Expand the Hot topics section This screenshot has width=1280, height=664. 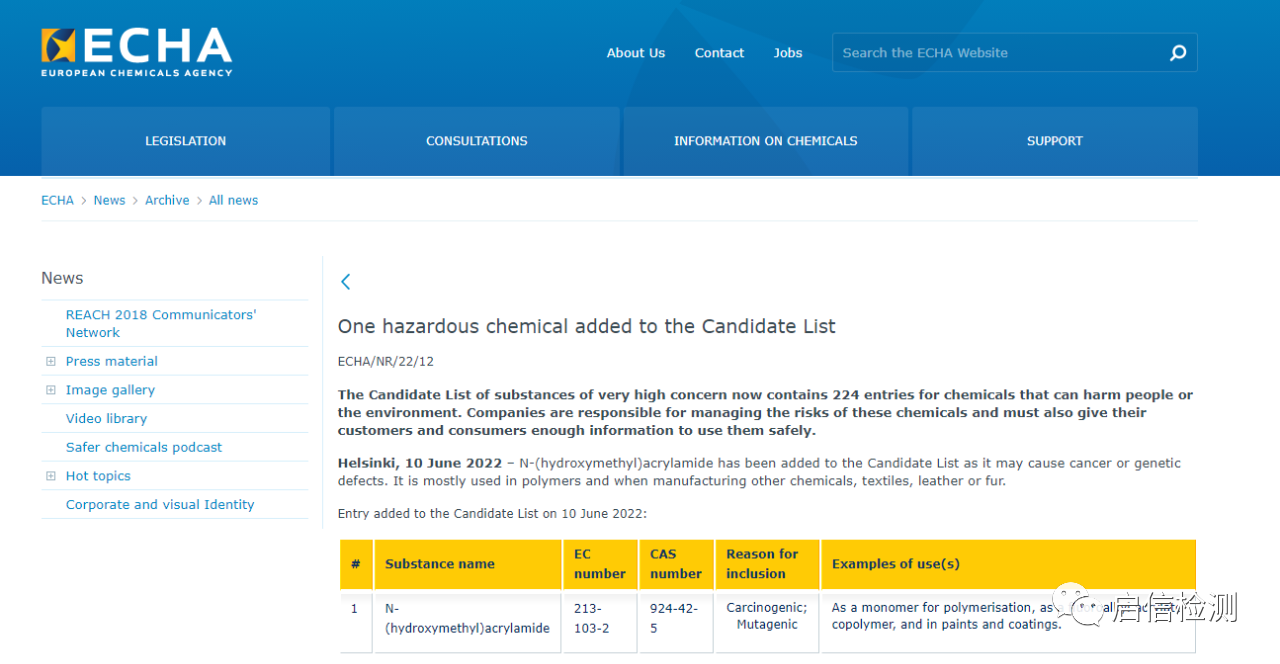[x=51, y=476]
